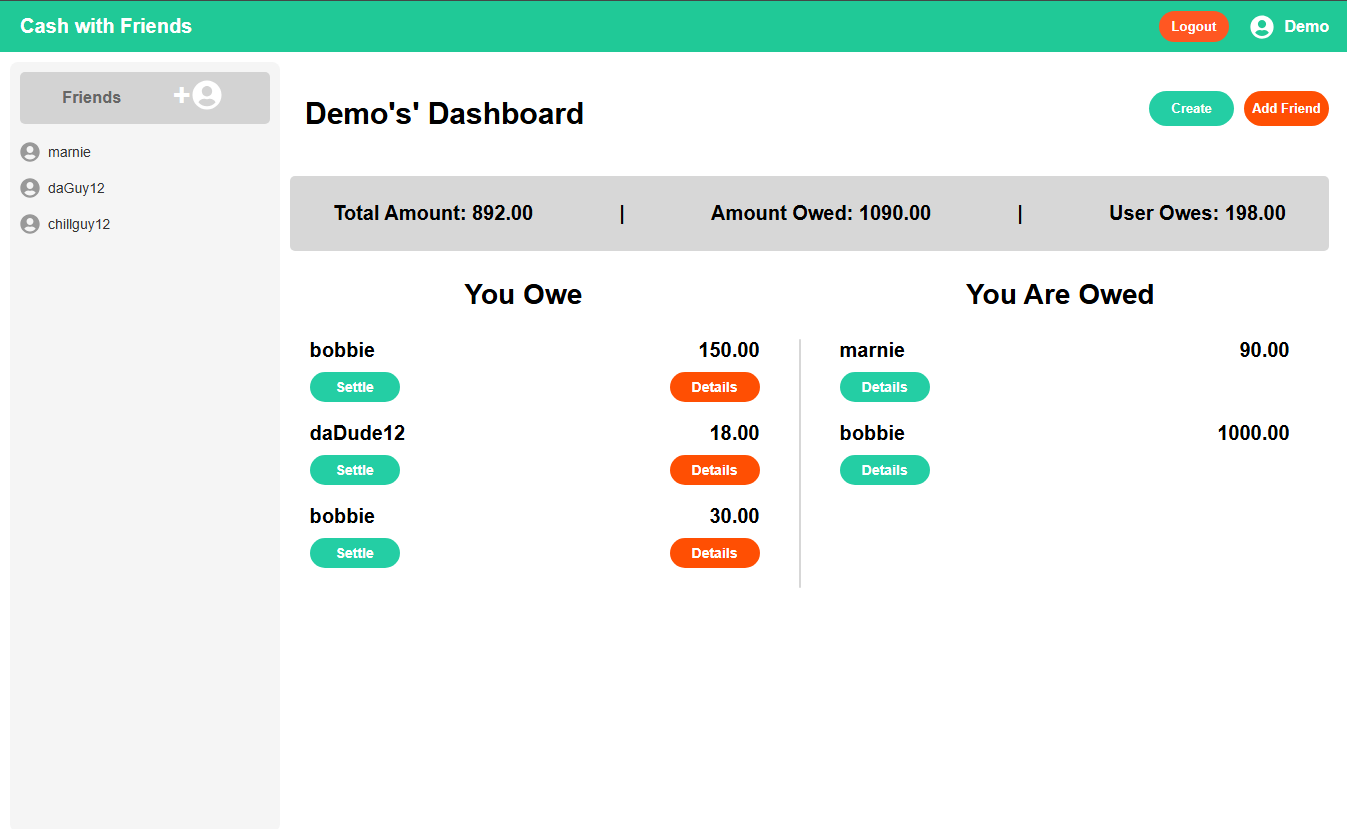Click marnie's avatar icon in friends list
Viewport: 1347px width, 829px height.
pos(30,152)
